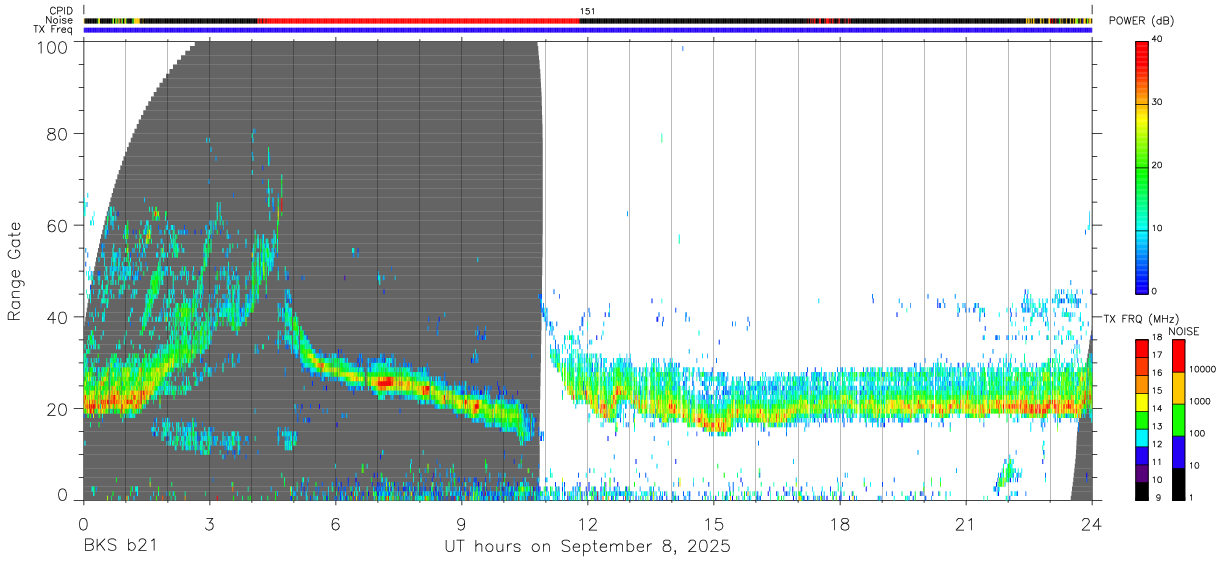Click the "NOISE" legend title
1228x567 pixels.
[1186, 331]
